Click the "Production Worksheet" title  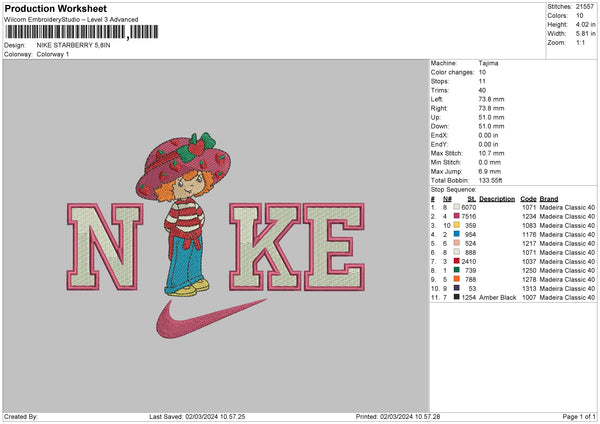tap(55, 8)
